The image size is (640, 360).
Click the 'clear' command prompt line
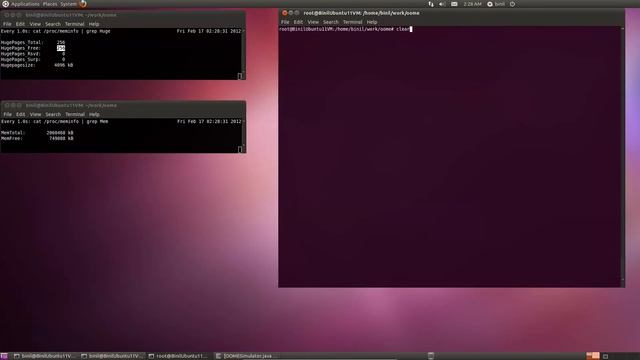click(x=346, y=29)
